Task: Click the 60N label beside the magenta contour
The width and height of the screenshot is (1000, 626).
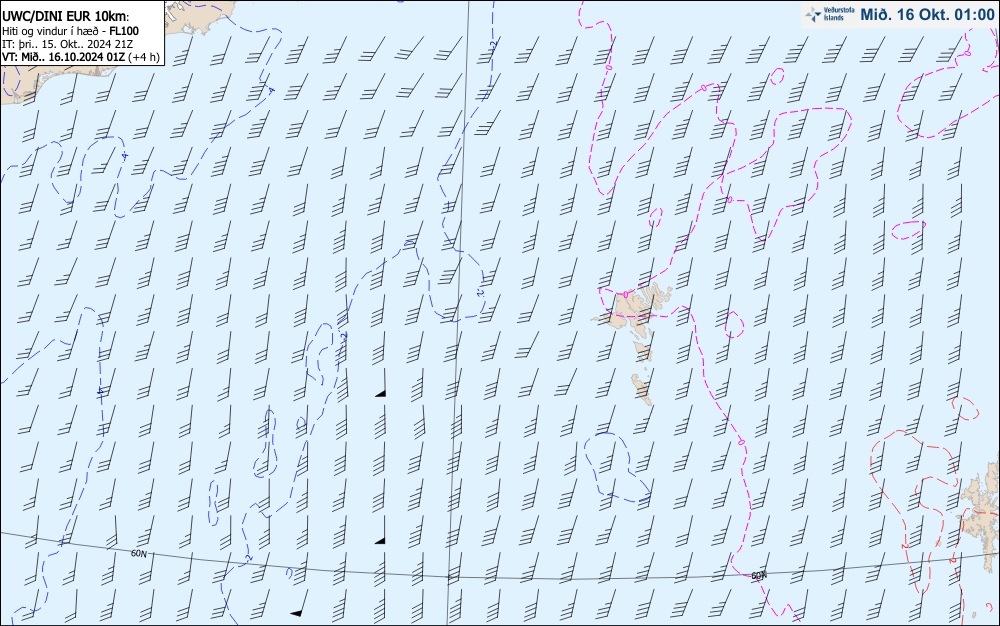Action: tap(758, 576)
